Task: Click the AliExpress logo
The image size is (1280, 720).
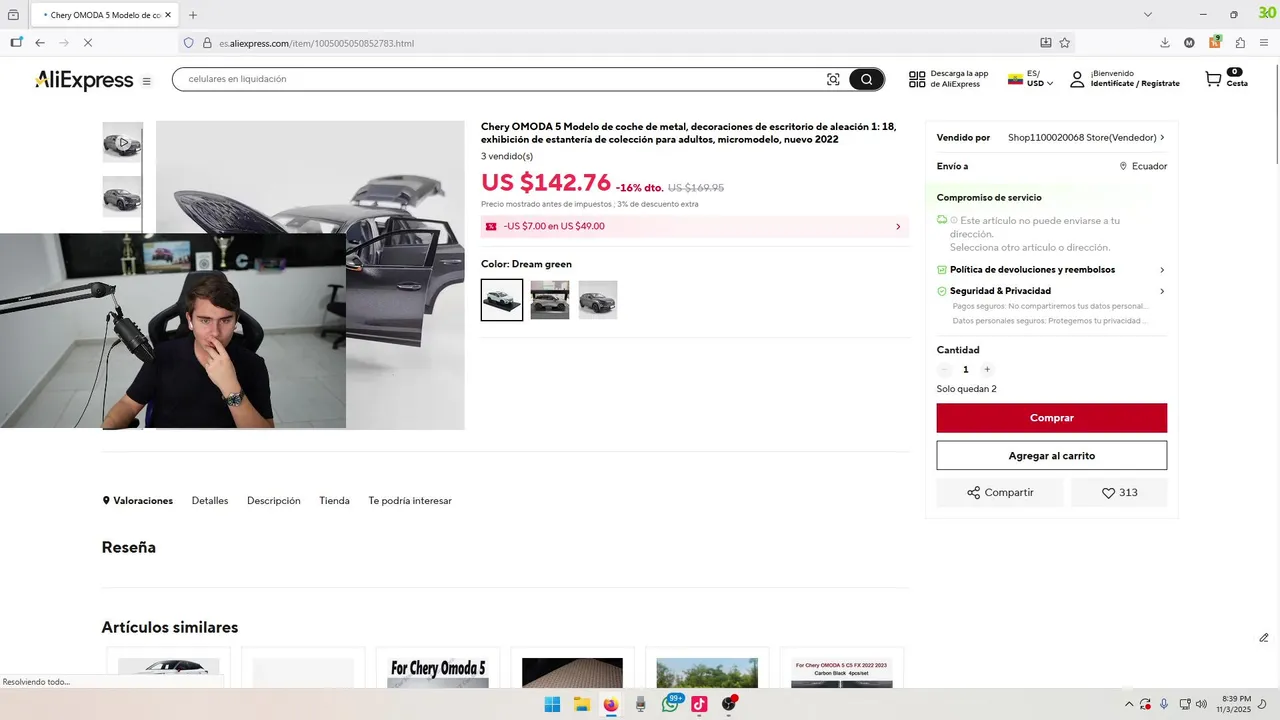Action: coord(84,81)
